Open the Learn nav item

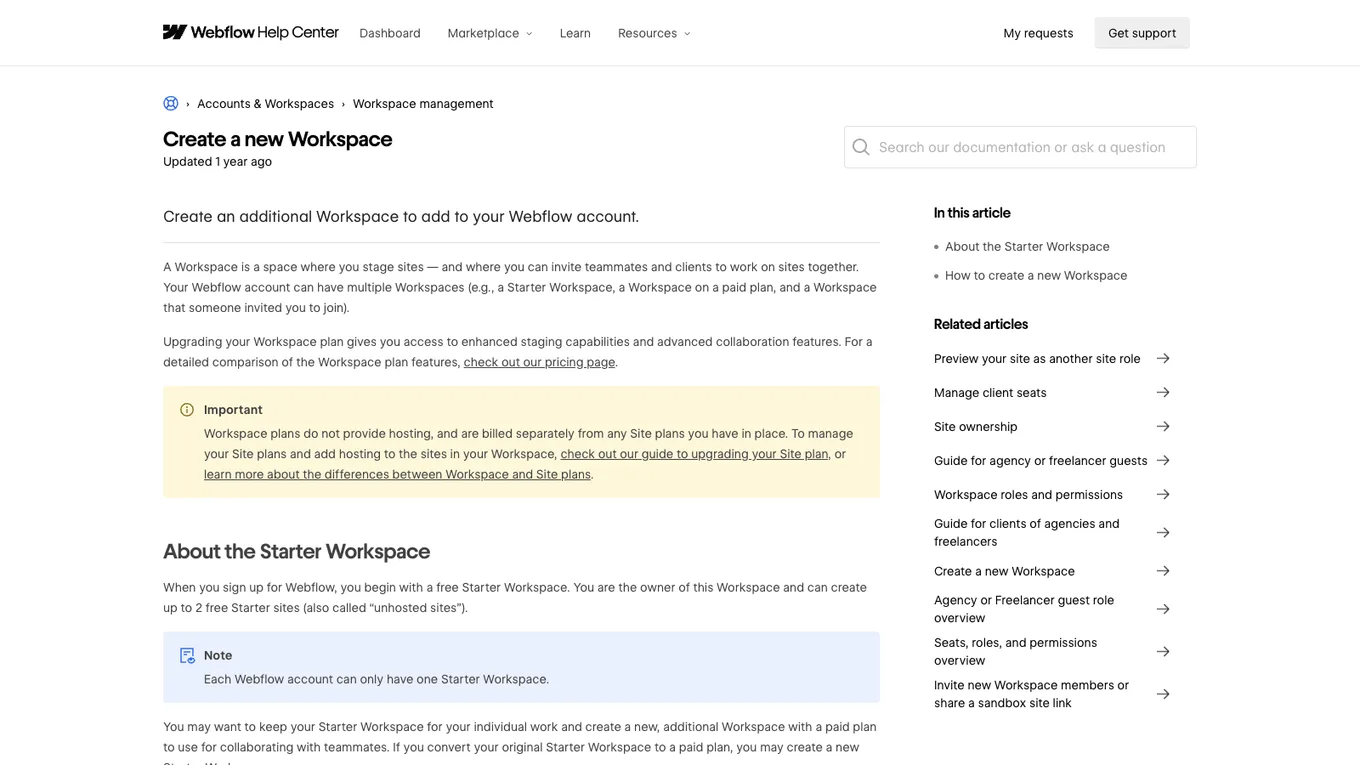pyautogui.click(x=575, y=33)
